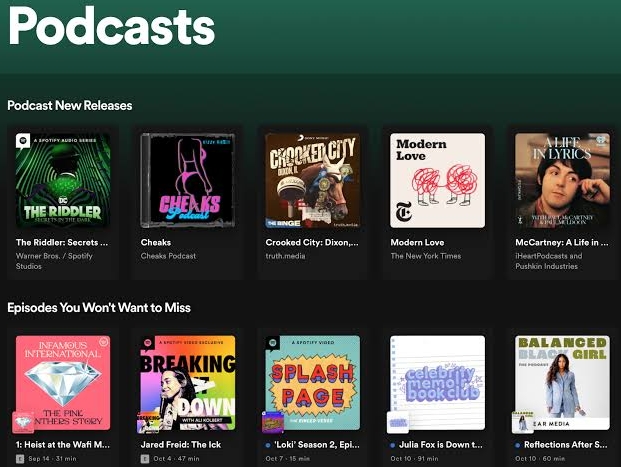Open the Modern Love cover art
Image resolution: width=621 pixels, height=467 pixels.
(437, 180)
